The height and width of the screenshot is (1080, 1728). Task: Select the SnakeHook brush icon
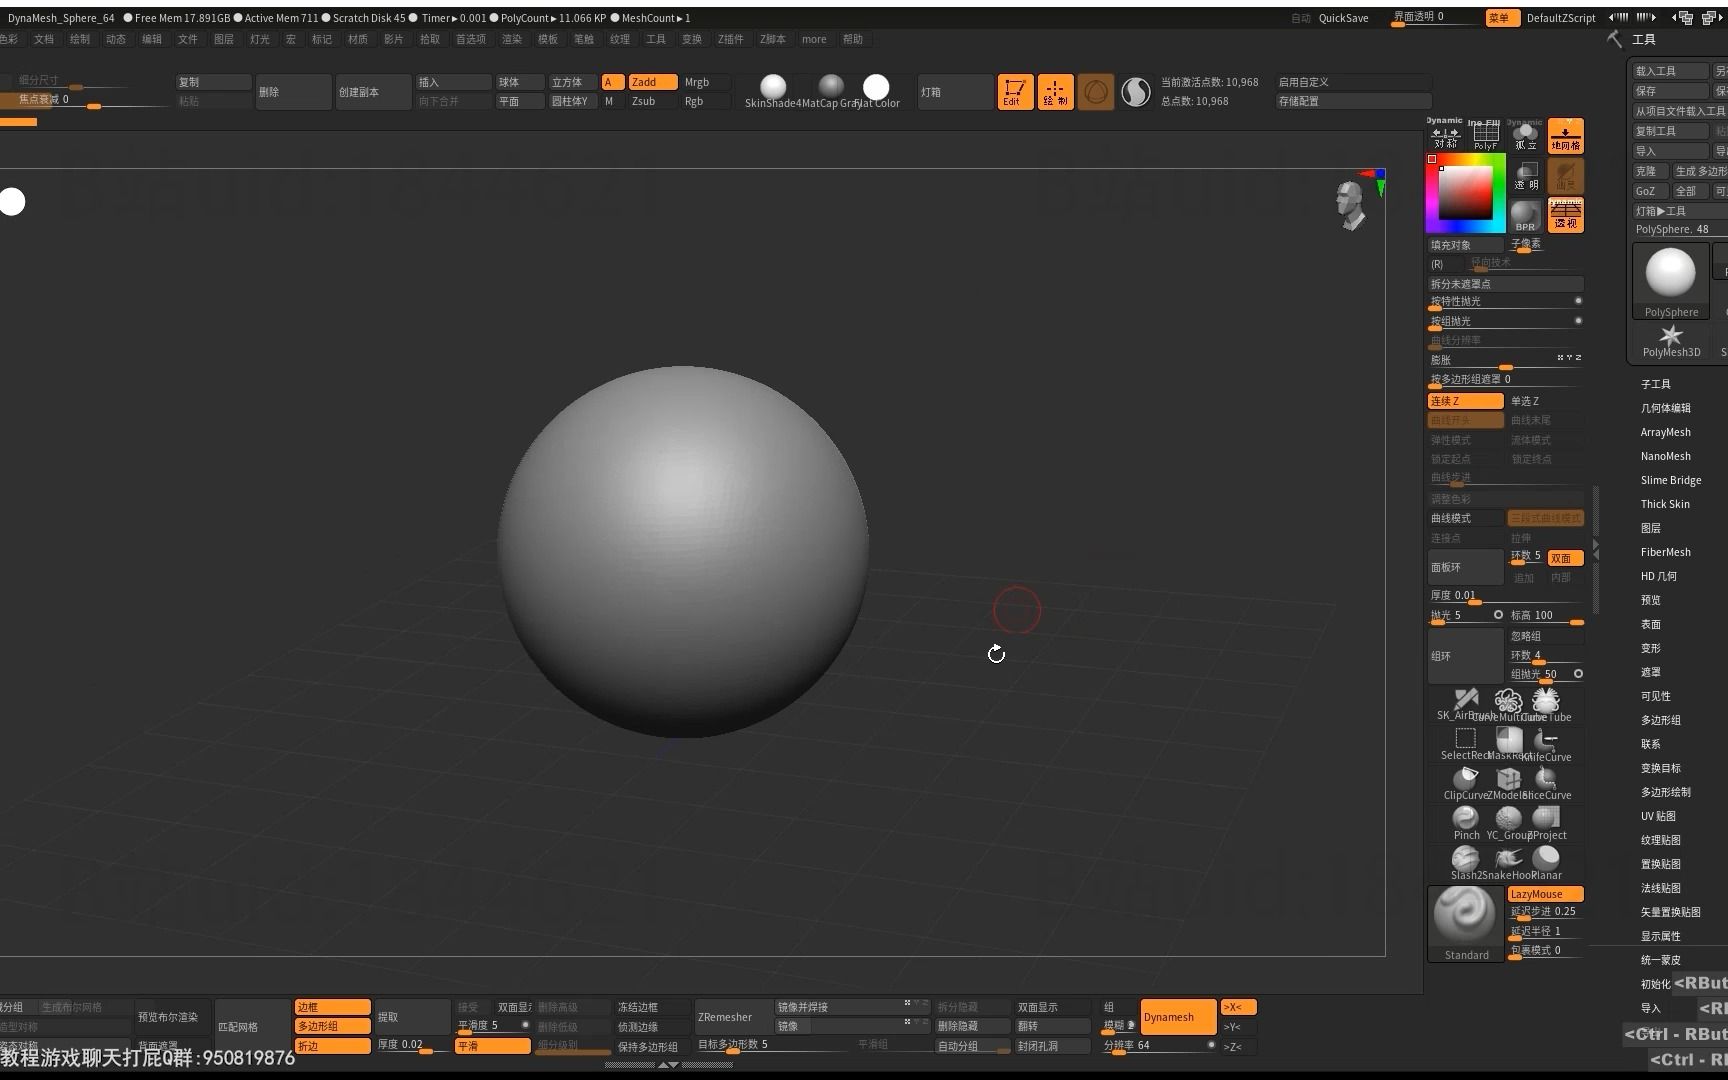pos(1508,858)
